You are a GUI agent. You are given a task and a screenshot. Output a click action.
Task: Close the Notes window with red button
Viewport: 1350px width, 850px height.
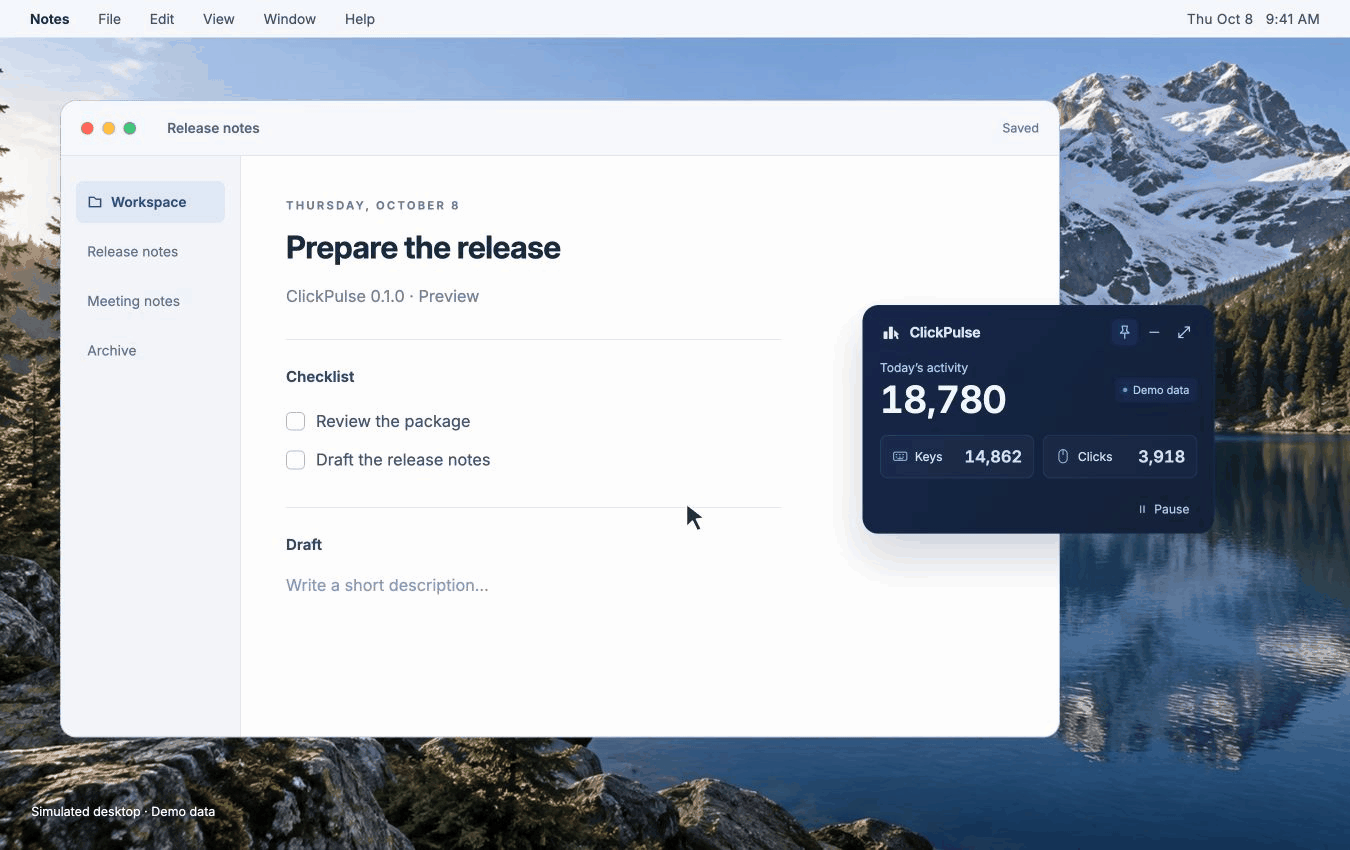point(87,128)
